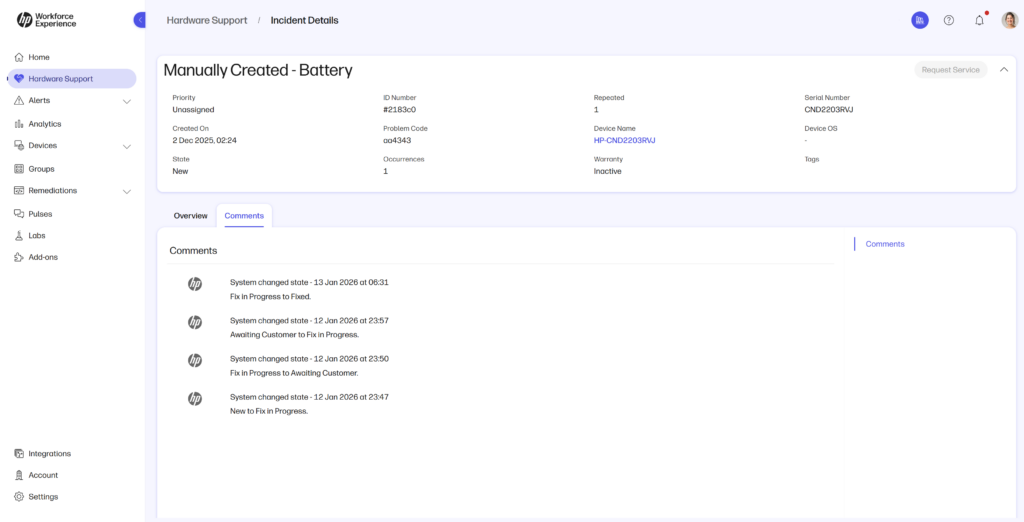Click the Incident Details breadcrumb text
This screenshot has height=522, width=1024.
[304, 20]
